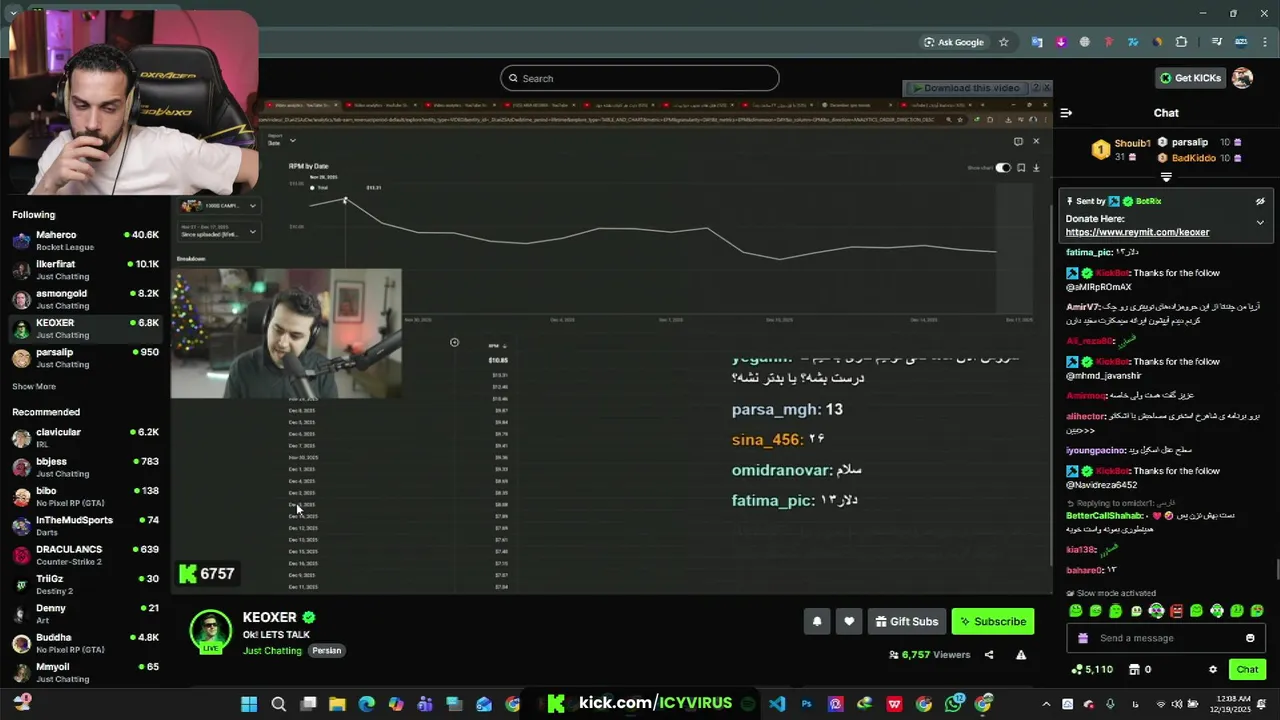
Task: Open bbjess recommended channel
Action: click(x=85, y=467)
